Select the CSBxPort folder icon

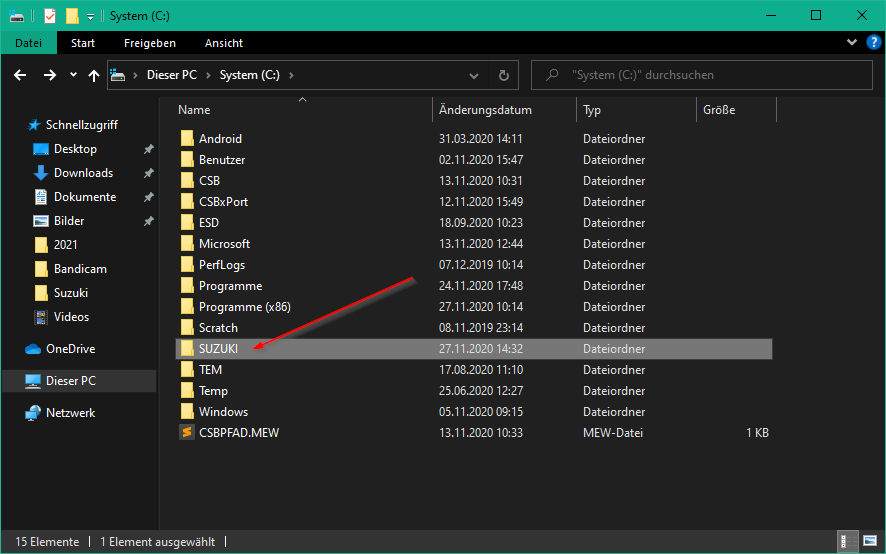click(x=187, y=201)
